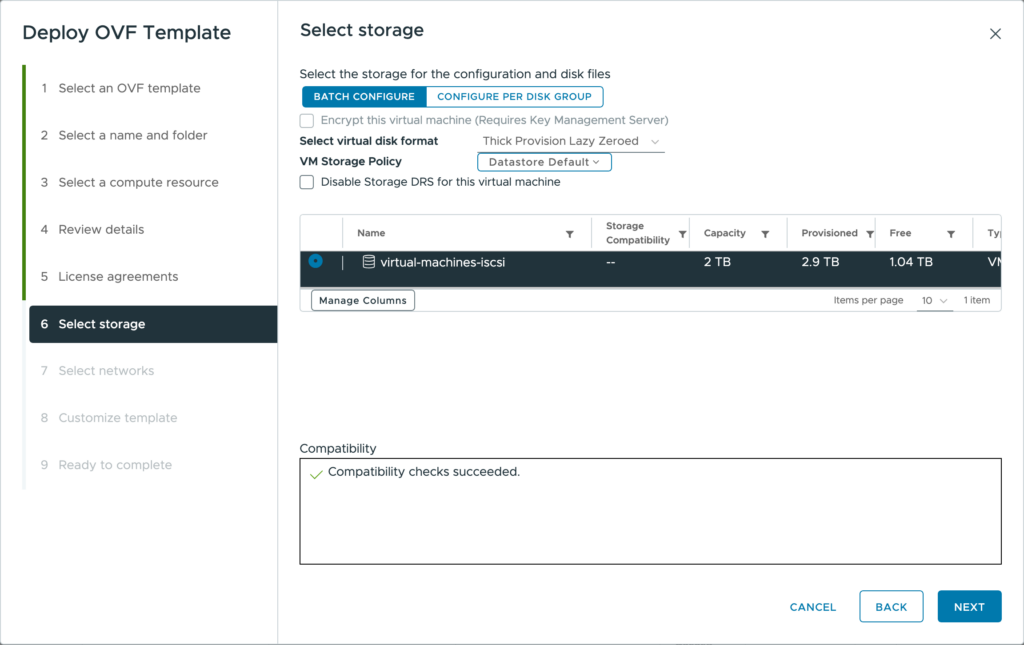Enable Disable Storage DRS checkbox
1024x645 pixels.
(x=307, y=182)
